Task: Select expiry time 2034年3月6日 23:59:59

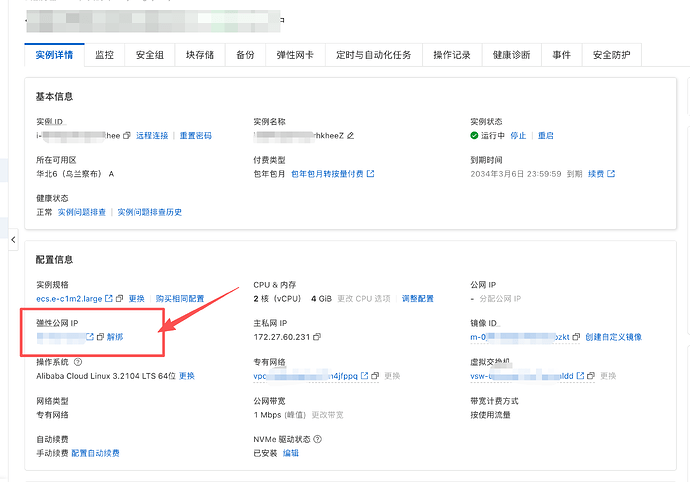Action: pyautogui.click(x=516, y=174)
